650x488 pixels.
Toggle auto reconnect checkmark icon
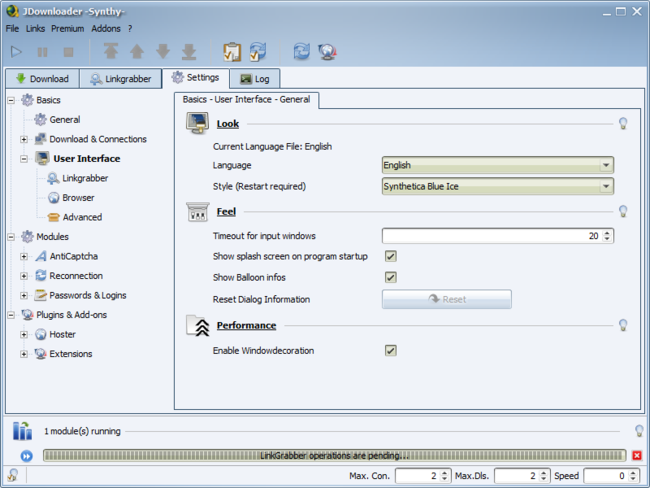(258, 52)
